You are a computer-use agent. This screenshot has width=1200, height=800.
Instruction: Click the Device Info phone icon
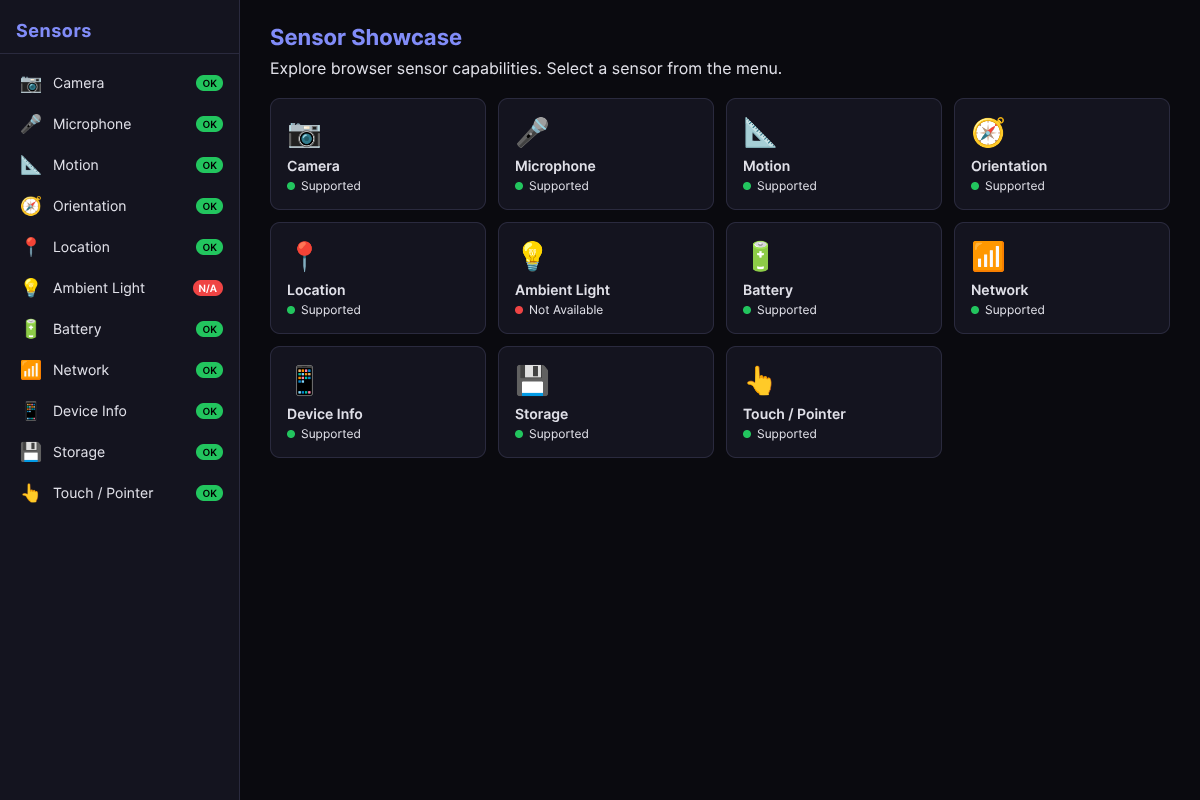tap(30, 411)
